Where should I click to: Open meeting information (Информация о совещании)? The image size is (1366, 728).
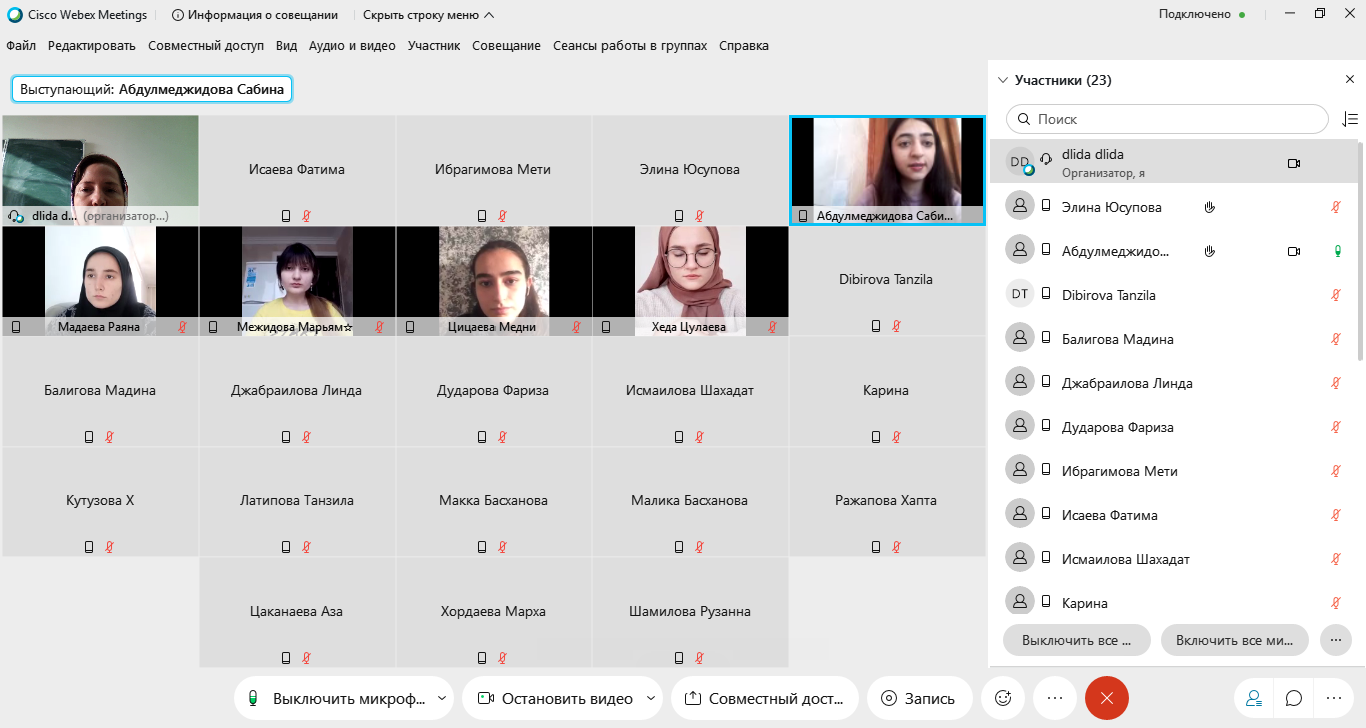(x=255, y=15)
